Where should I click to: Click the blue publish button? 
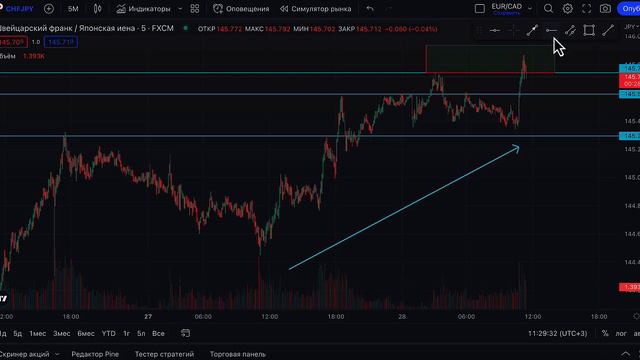tap(629, 9)
